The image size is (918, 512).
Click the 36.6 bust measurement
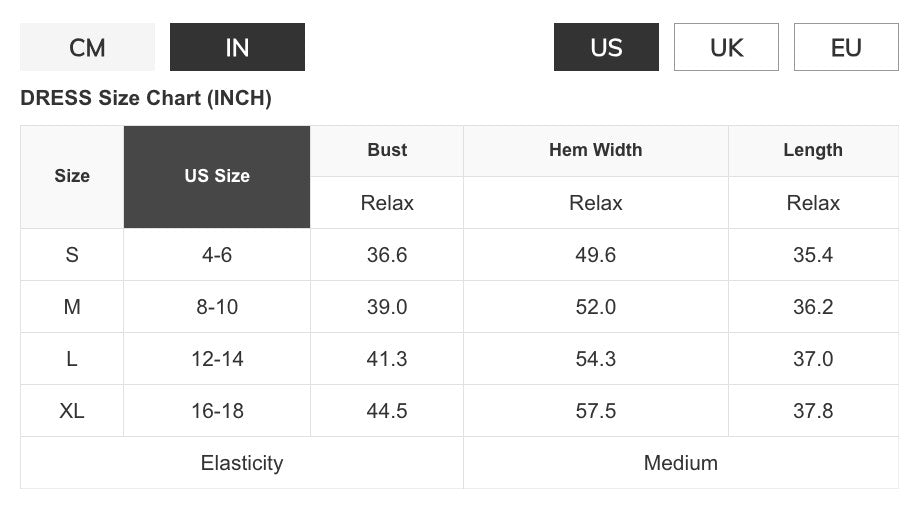pyautogui.click(x=387, y=255)
